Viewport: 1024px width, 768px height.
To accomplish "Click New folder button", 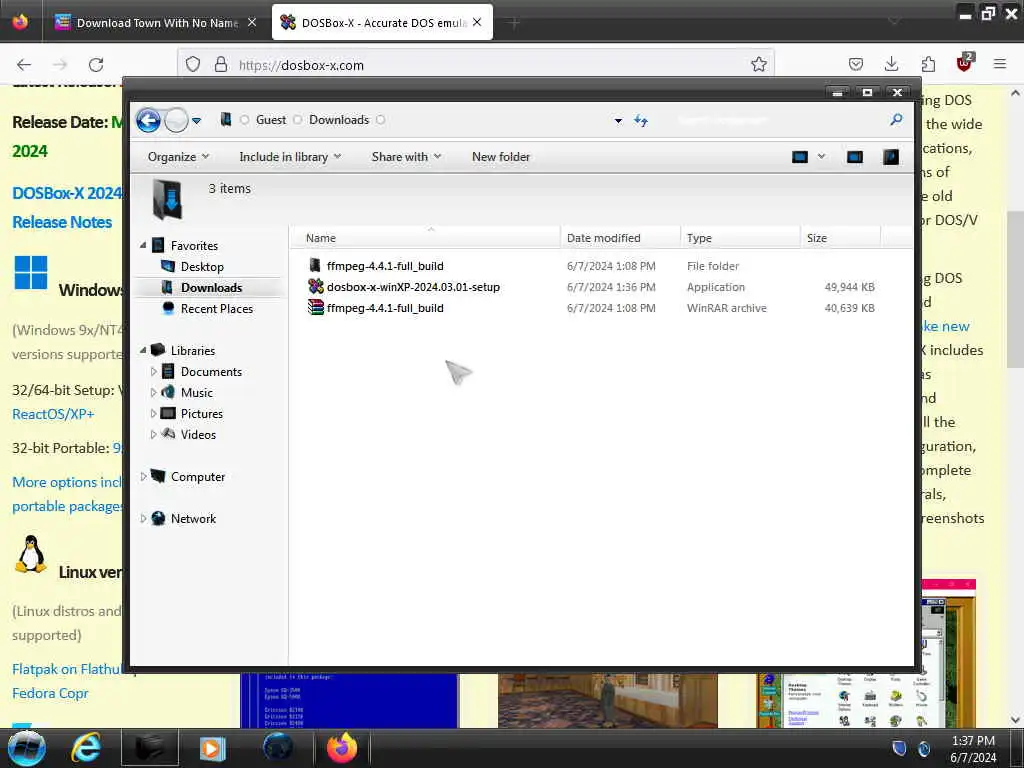I will tap(501, 157).
